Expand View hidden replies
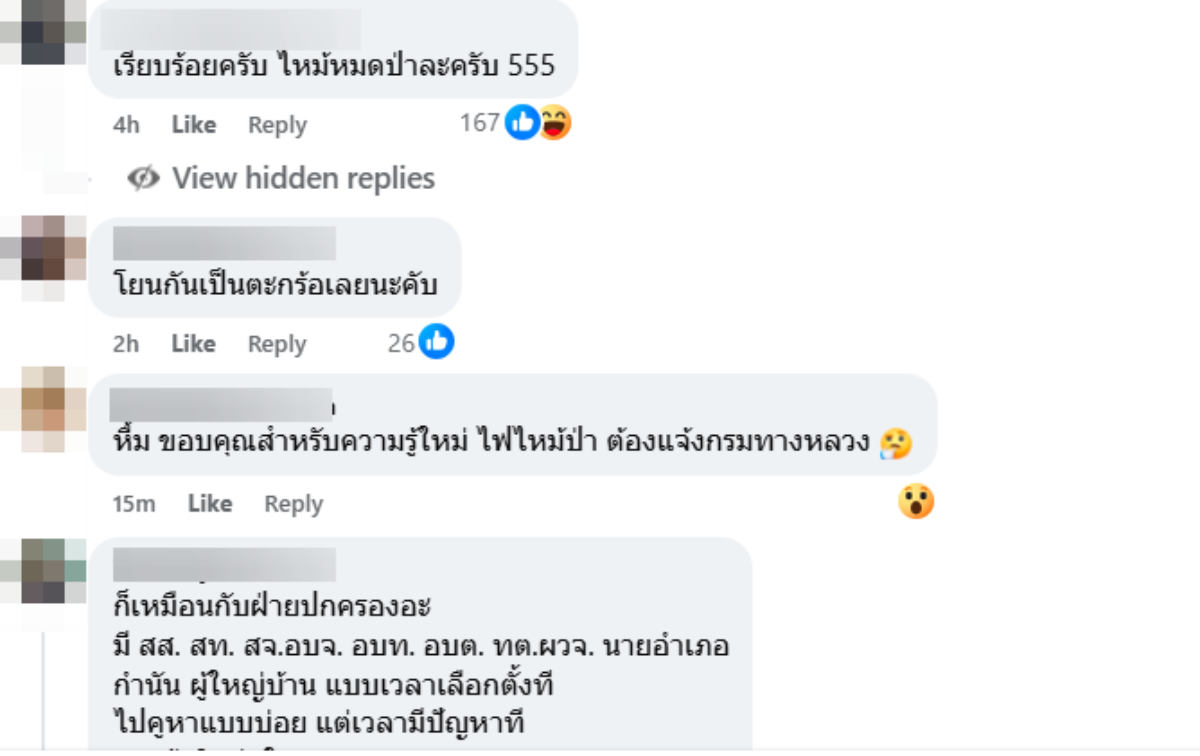The image size is (1200, 756). pos(303,178)
